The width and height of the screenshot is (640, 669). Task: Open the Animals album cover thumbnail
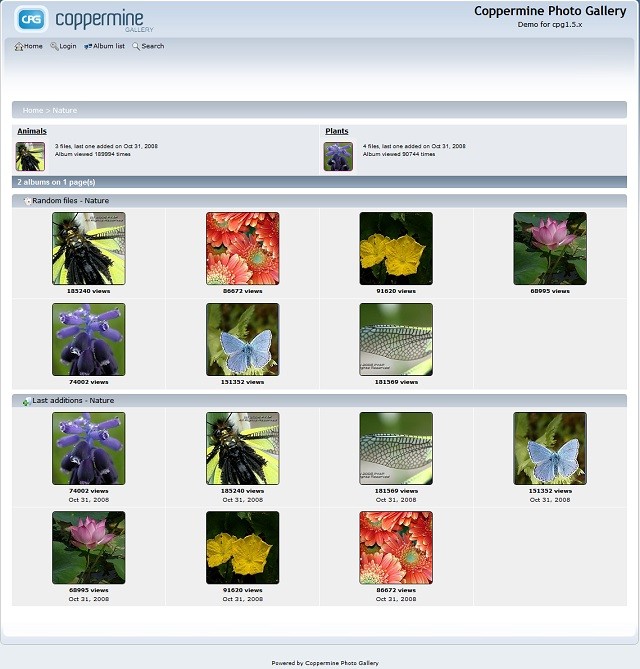tap(30, 157)
